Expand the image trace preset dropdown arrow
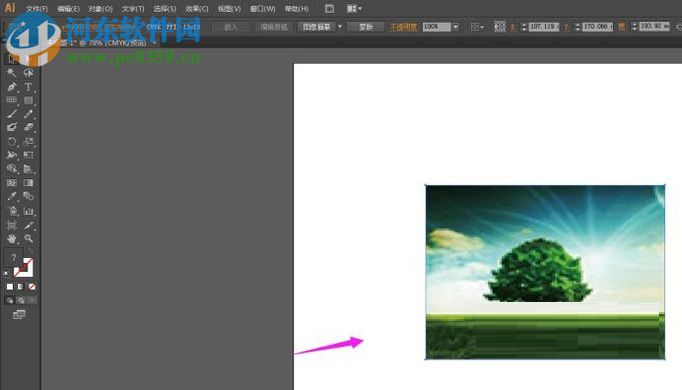This screenshot has width=682, height=390. (x=340, y=27)
